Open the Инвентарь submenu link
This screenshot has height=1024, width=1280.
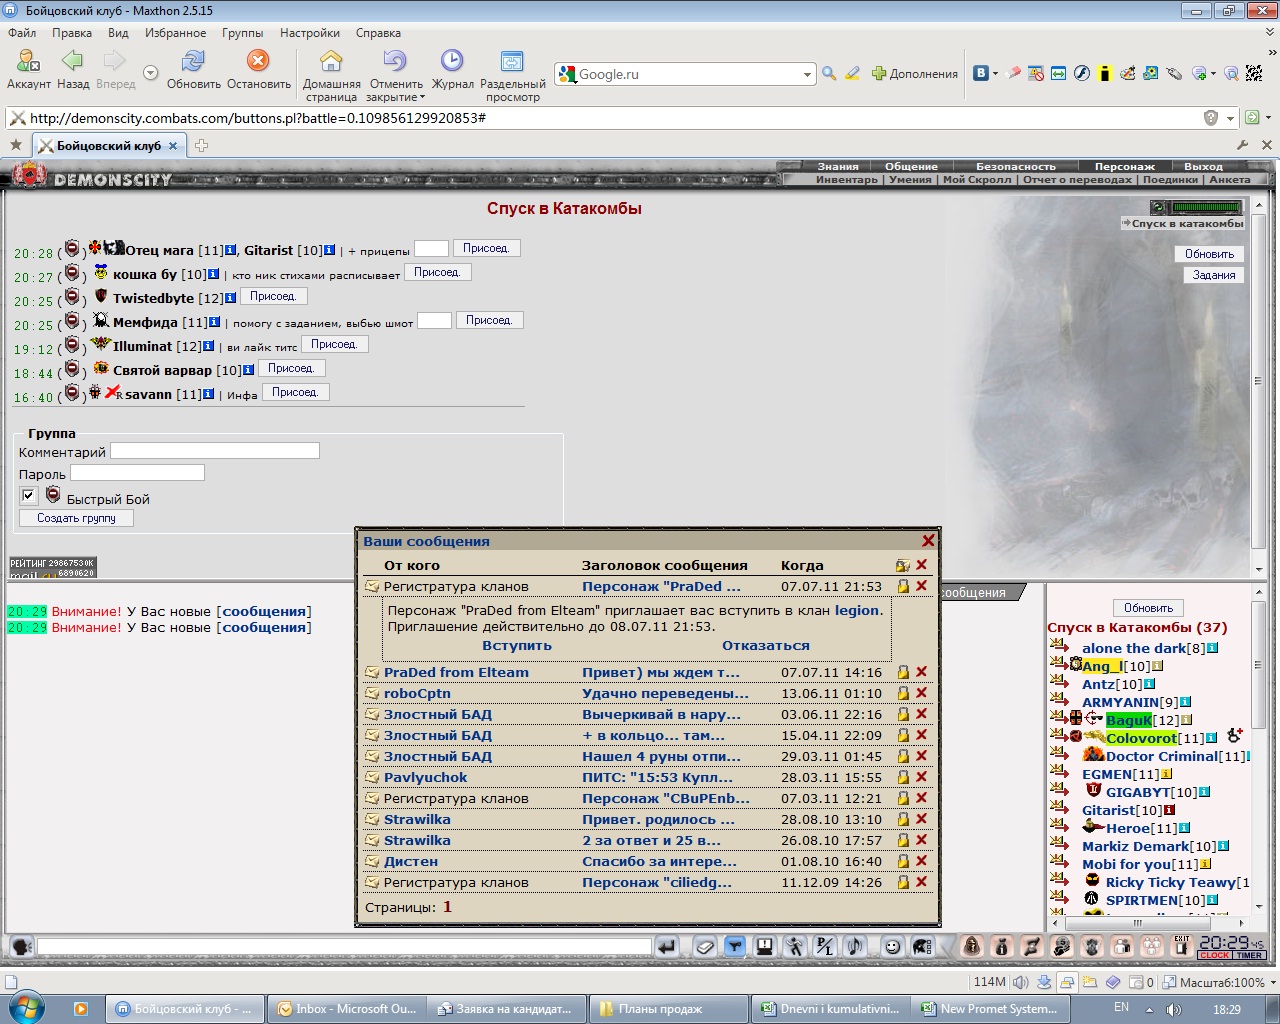tap(846, 180)
